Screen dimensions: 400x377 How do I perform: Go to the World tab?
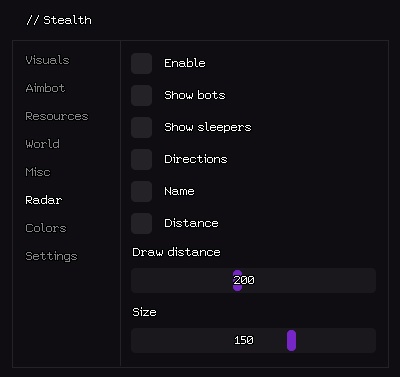[x=42, y=144]
